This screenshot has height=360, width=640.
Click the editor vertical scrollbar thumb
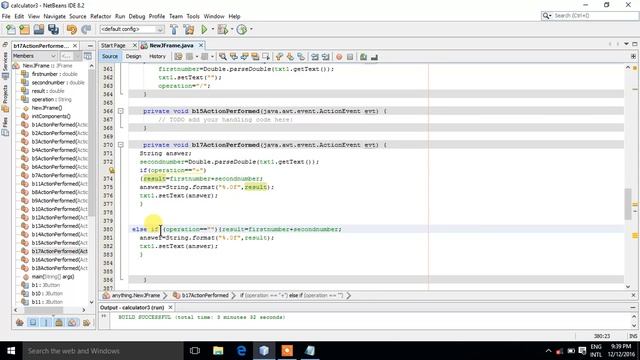(x=627, y=204)
